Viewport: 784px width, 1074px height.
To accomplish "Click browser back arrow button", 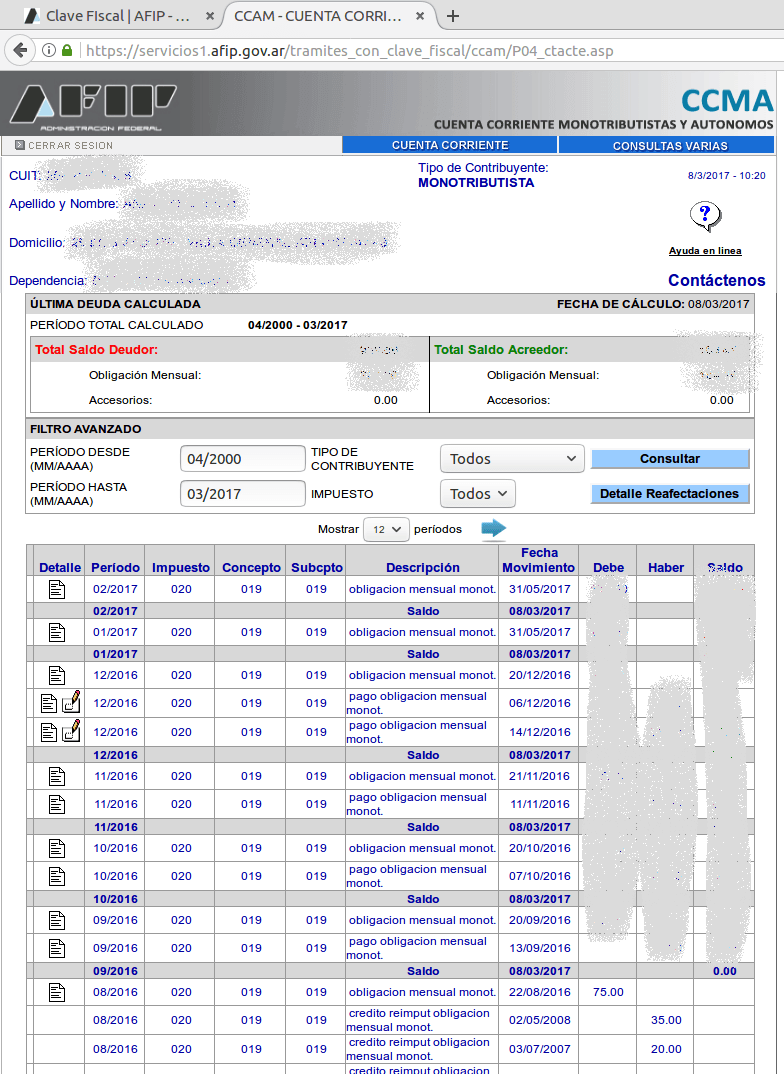I will (x=21, y=50).
